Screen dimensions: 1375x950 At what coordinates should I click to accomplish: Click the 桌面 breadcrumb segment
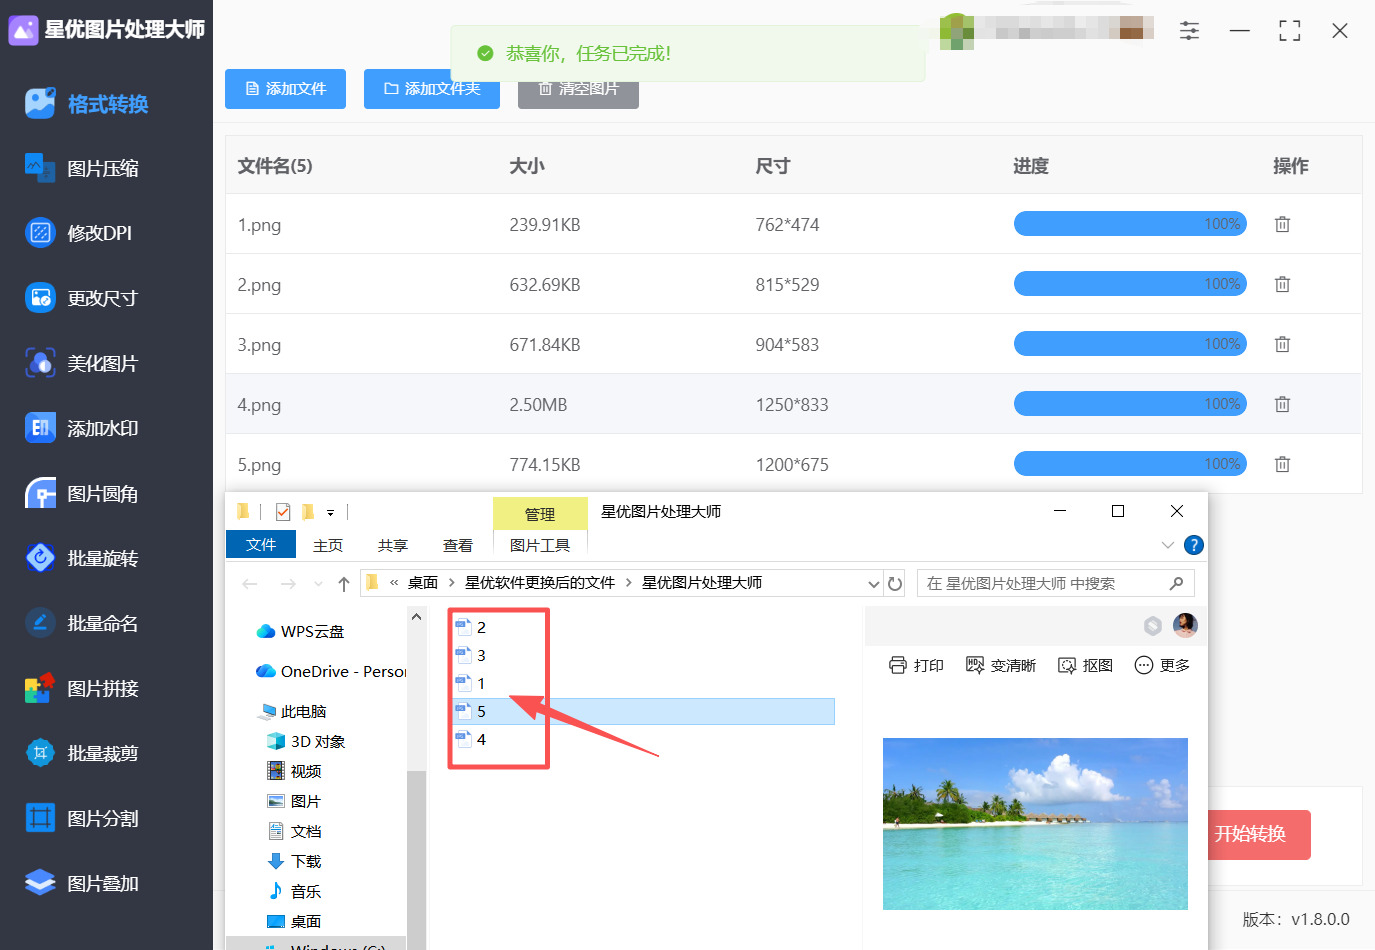[423, 583]
